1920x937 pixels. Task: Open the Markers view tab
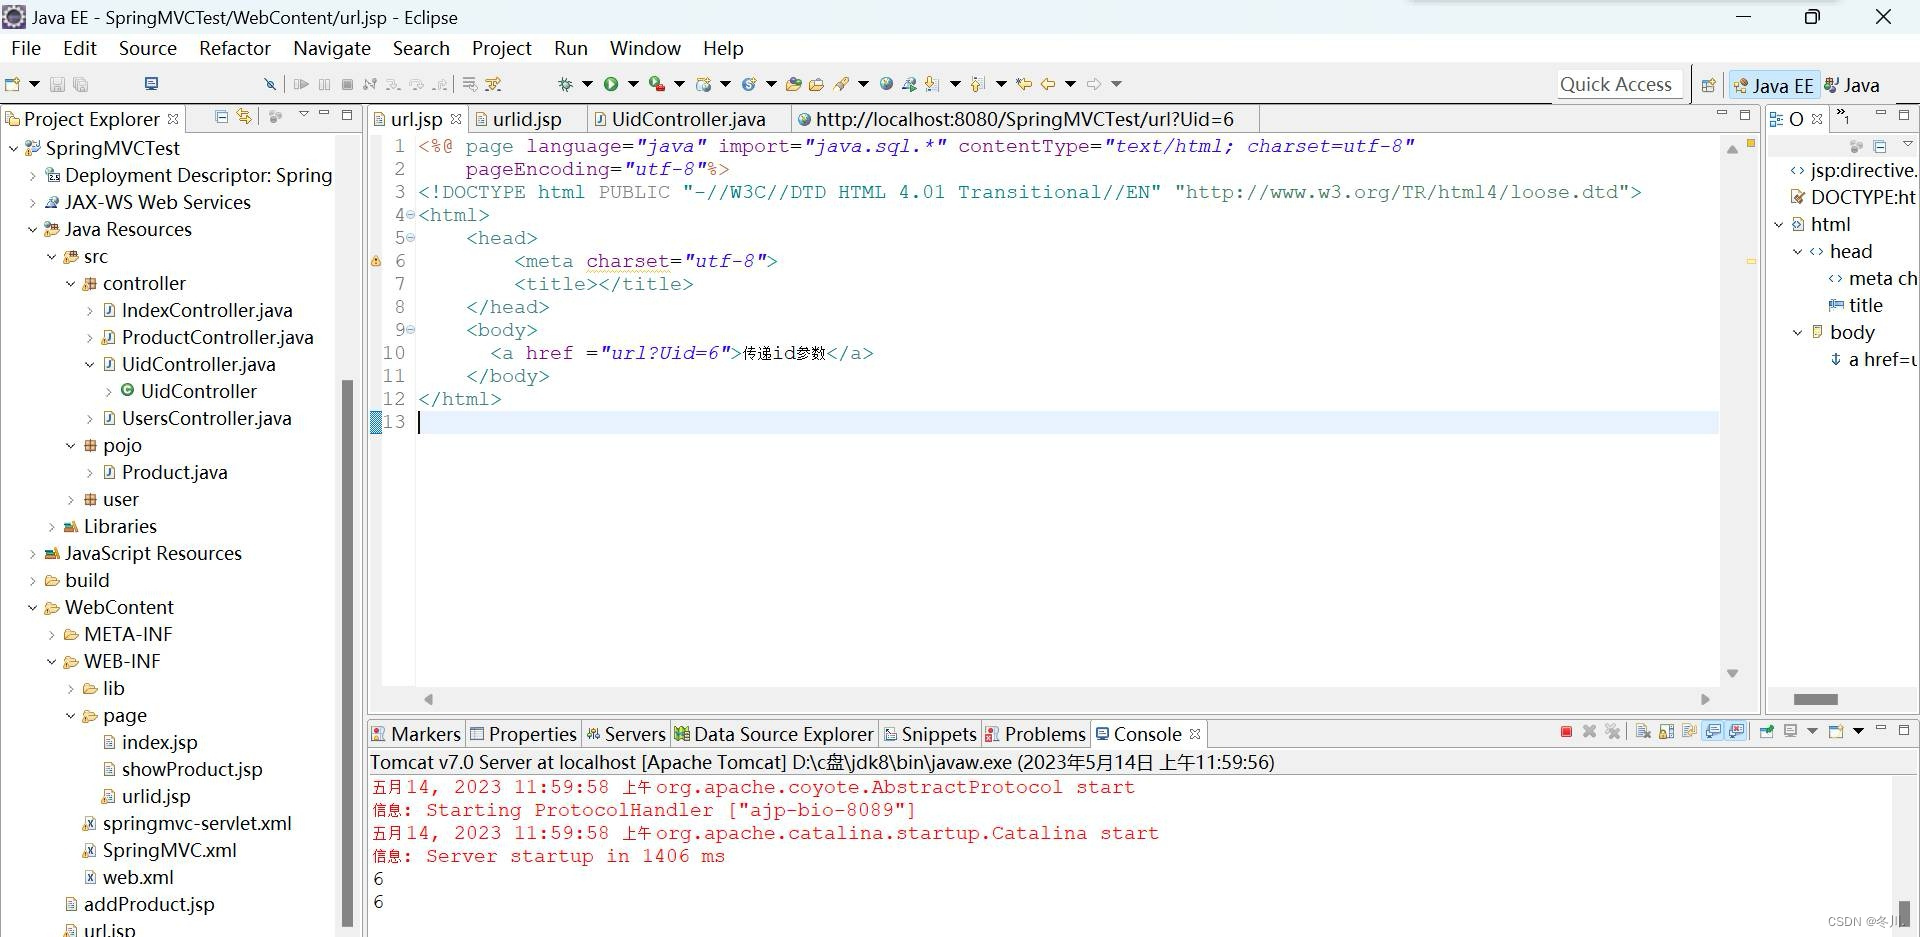coord(416,734)
